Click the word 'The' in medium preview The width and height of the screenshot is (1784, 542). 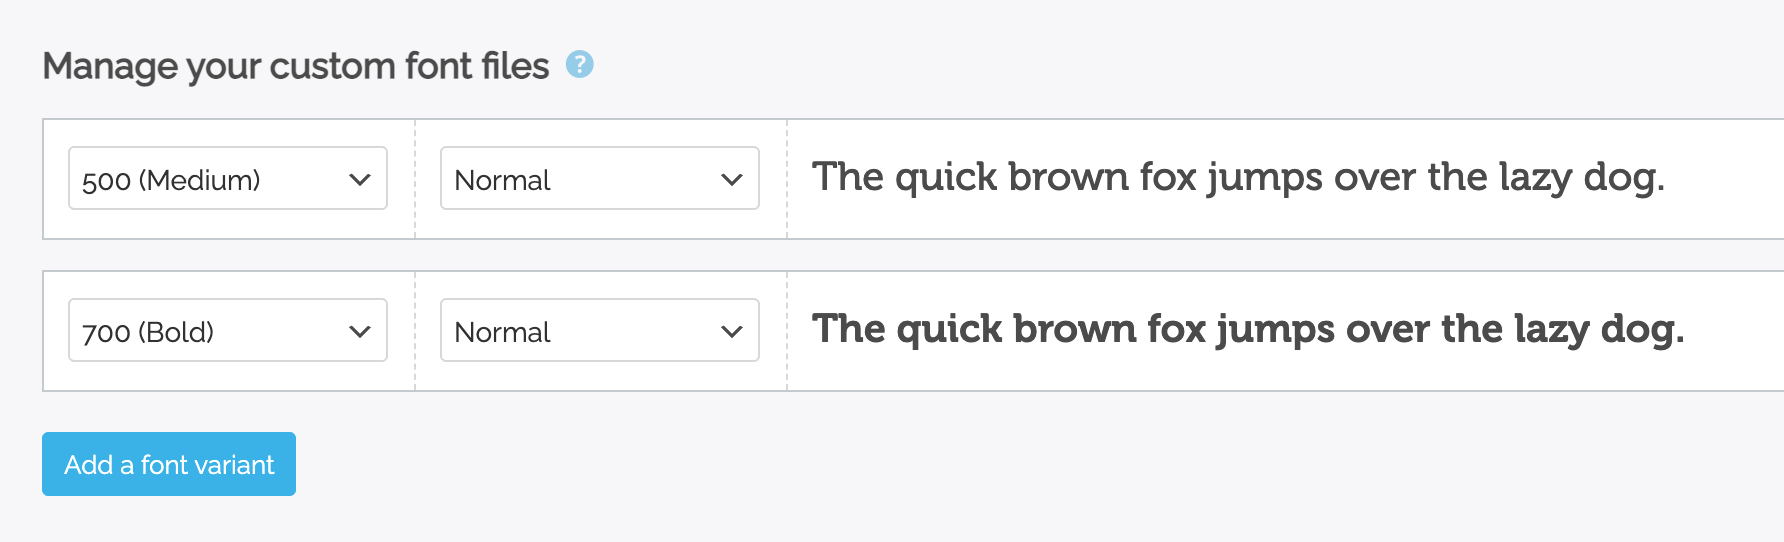(x=848, y=177)
